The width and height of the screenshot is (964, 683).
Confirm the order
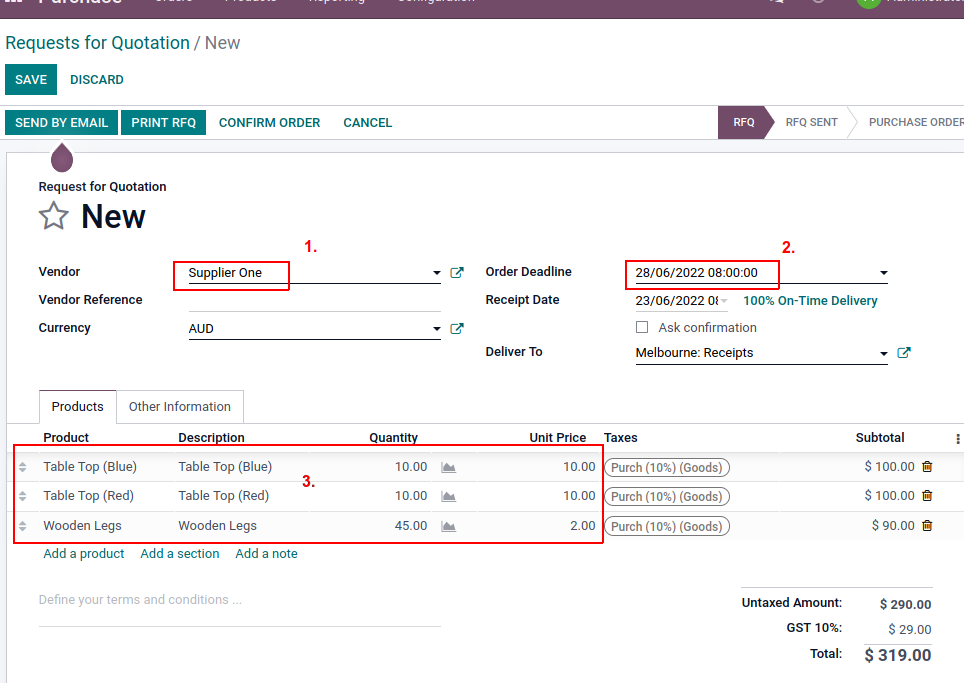(269, 122)
